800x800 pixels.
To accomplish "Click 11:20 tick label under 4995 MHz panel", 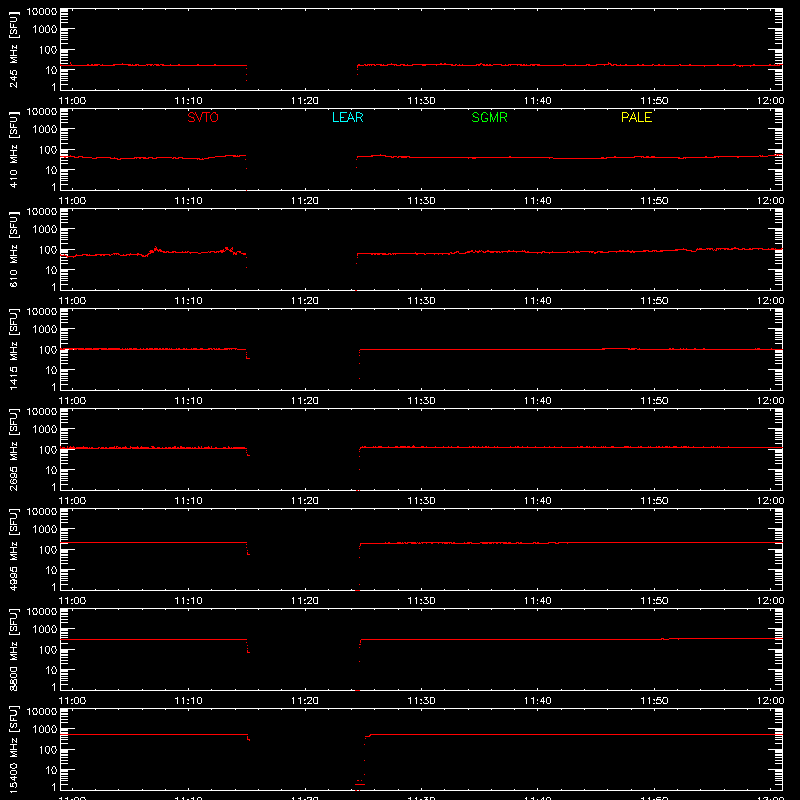I will pyautogui.click(x=305, y=601).
